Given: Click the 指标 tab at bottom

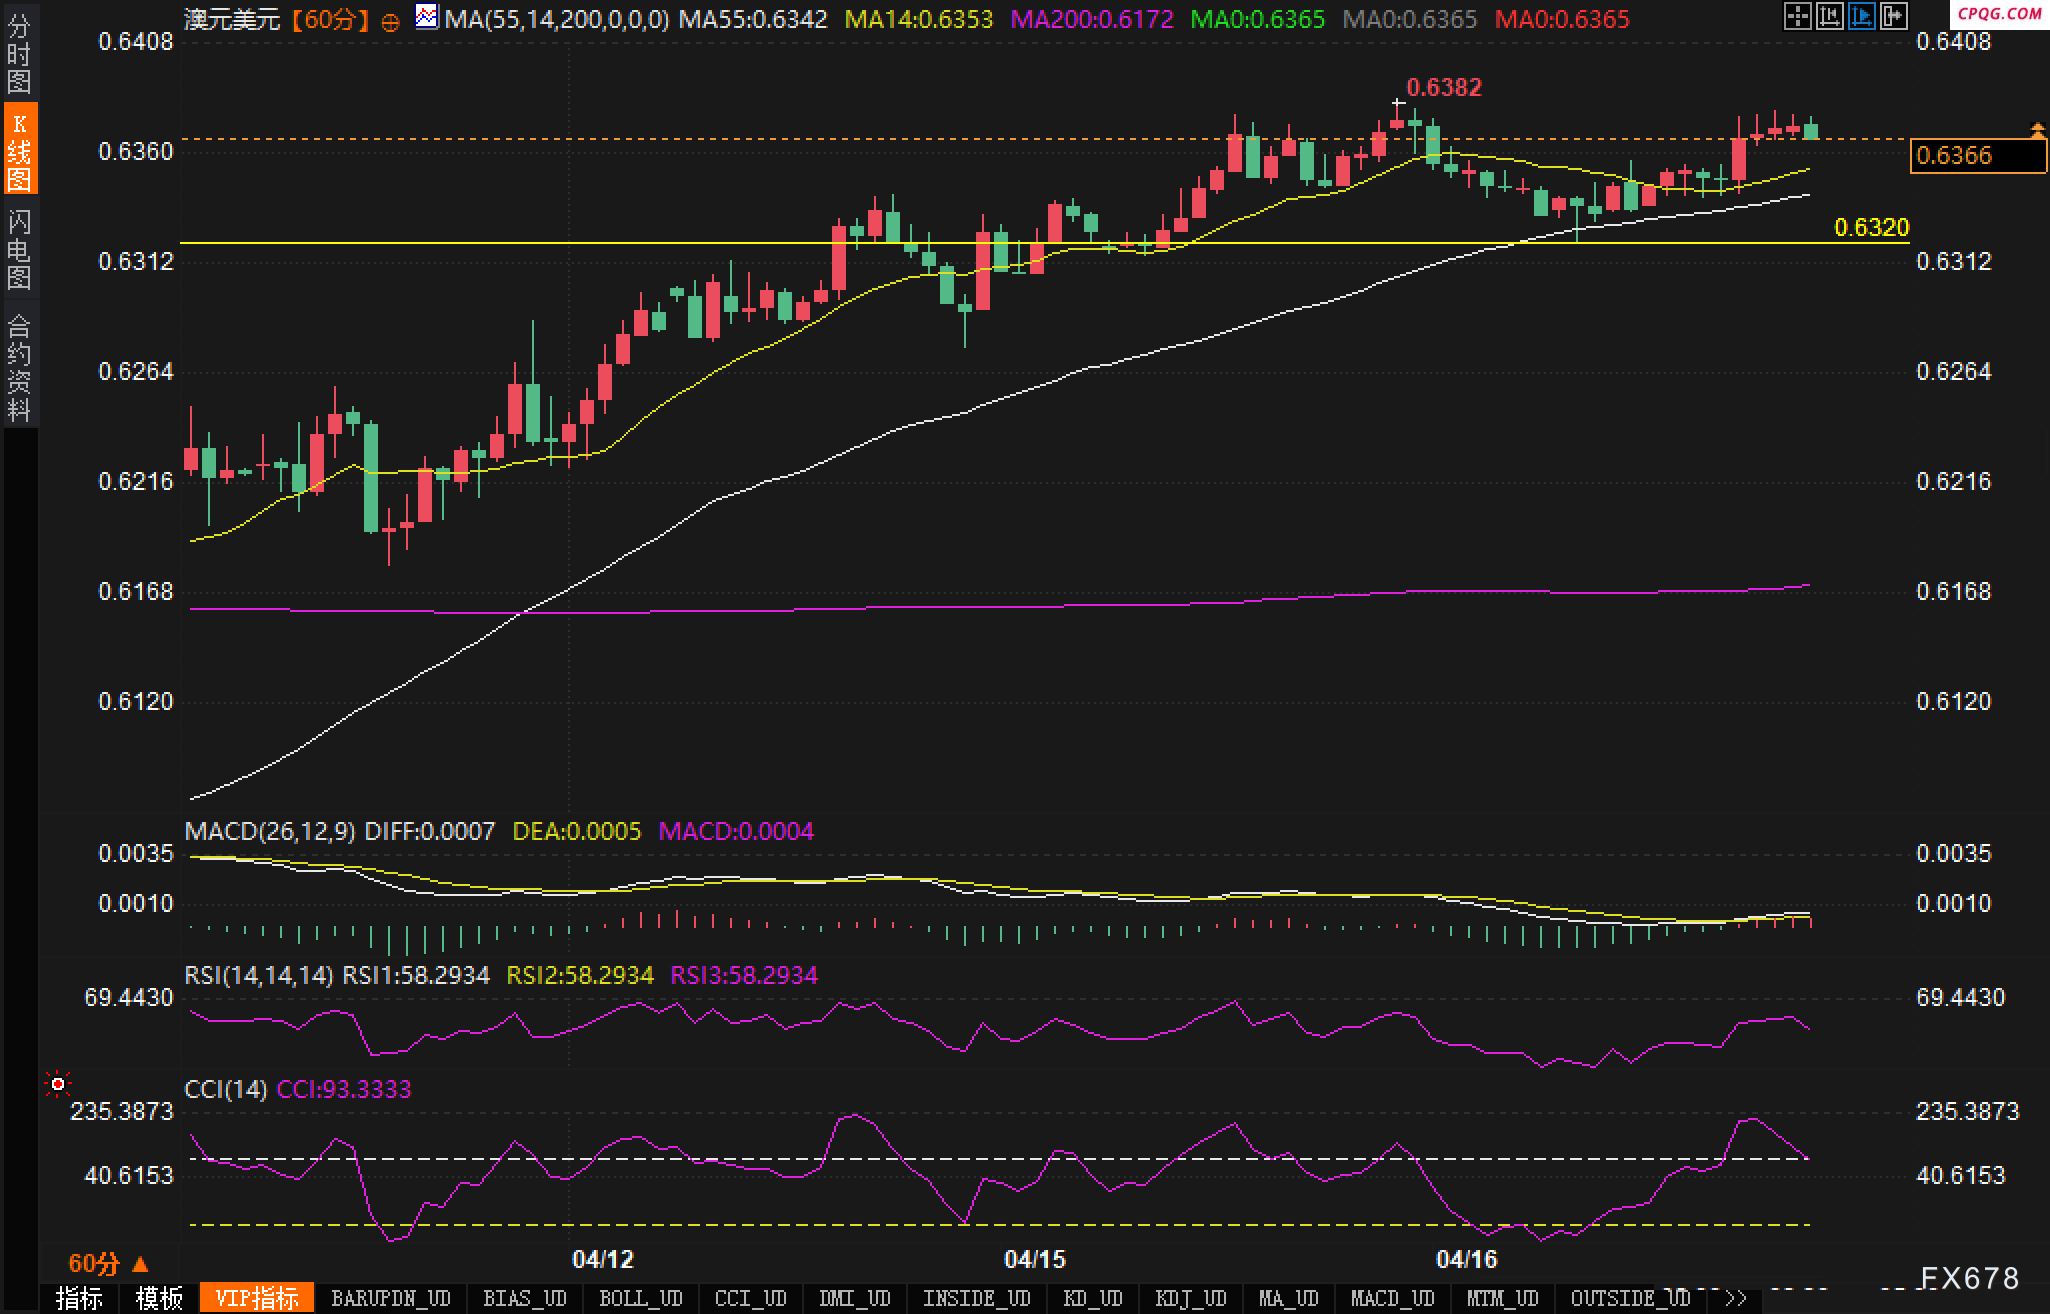Looking at the screenshot, I should pos(80,1298).
